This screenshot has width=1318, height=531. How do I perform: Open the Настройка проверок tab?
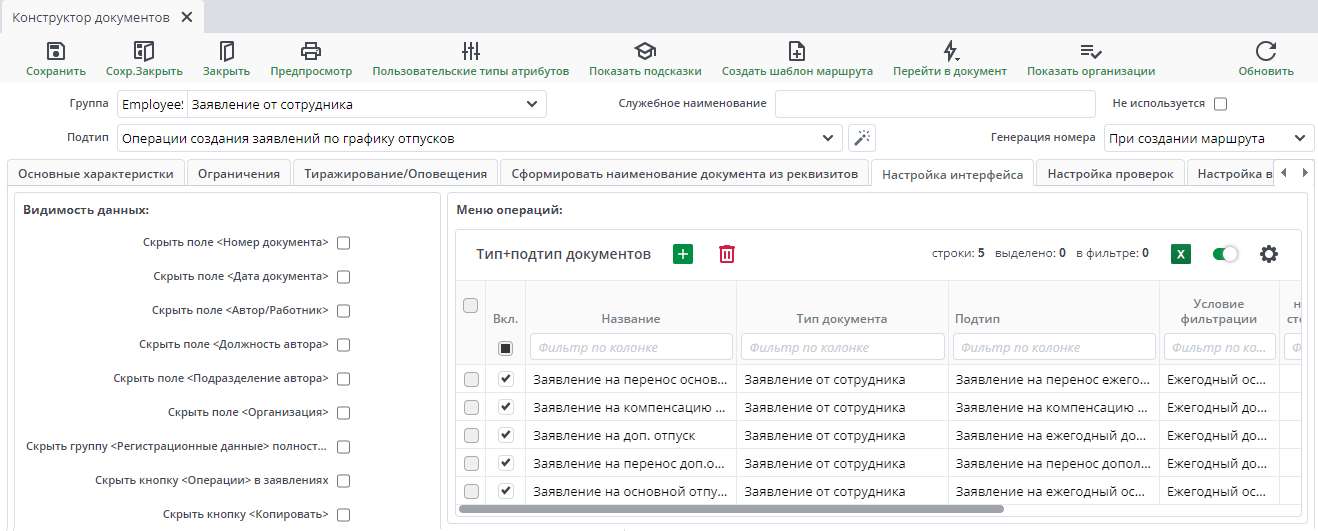[x=1110, y=174]
